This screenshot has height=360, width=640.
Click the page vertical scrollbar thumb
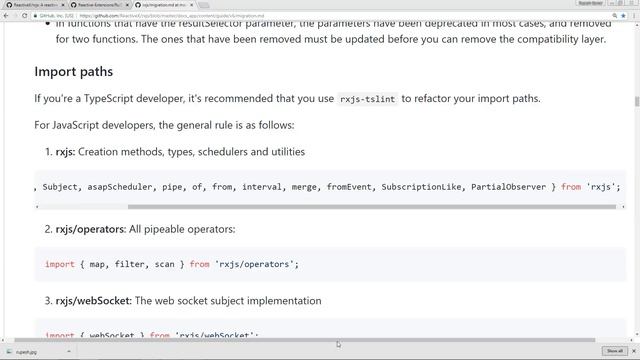637,101
